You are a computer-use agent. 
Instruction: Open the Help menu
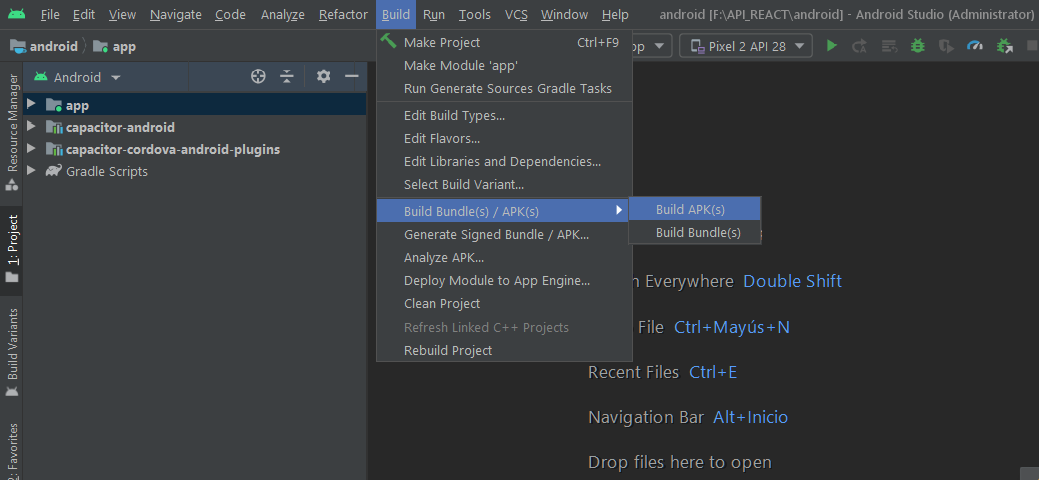click(615, 14)
